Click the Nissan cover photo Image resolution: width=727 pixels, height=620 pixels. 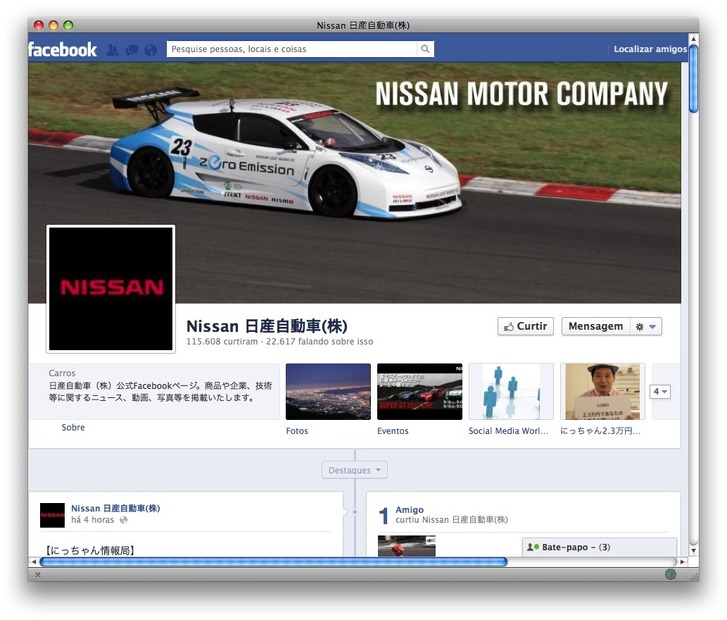pos(355,183)
